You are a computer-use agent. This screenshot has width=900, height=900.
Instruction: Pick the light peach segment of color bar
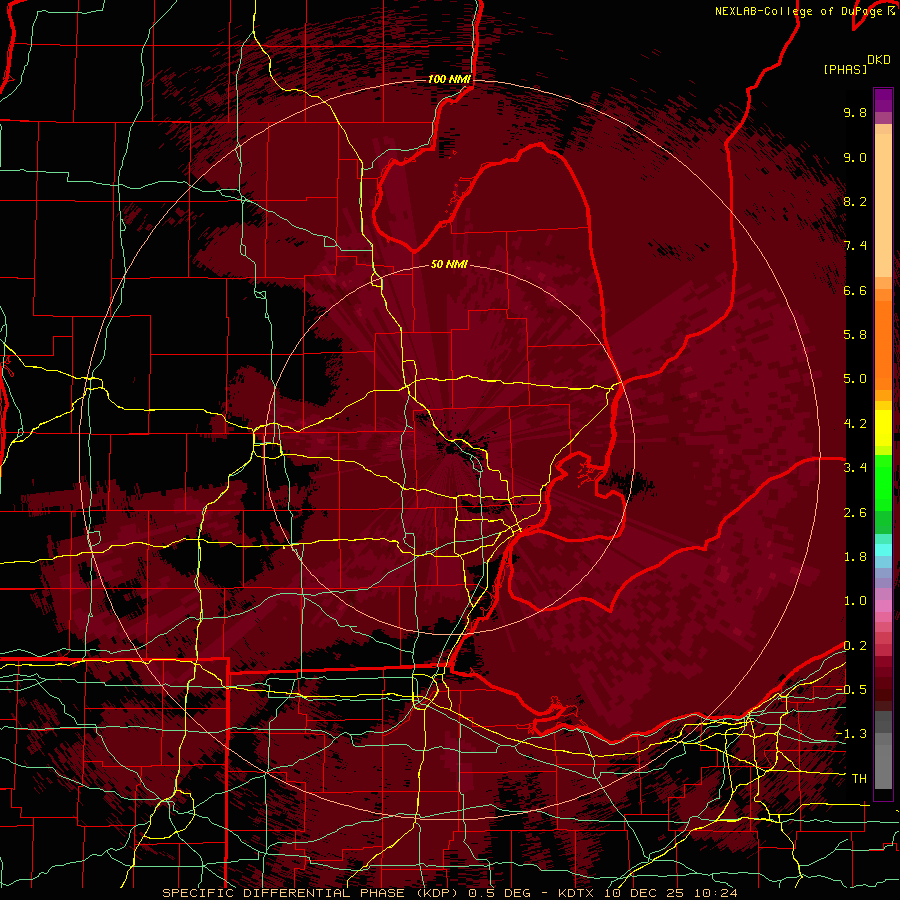pos(883,207)
